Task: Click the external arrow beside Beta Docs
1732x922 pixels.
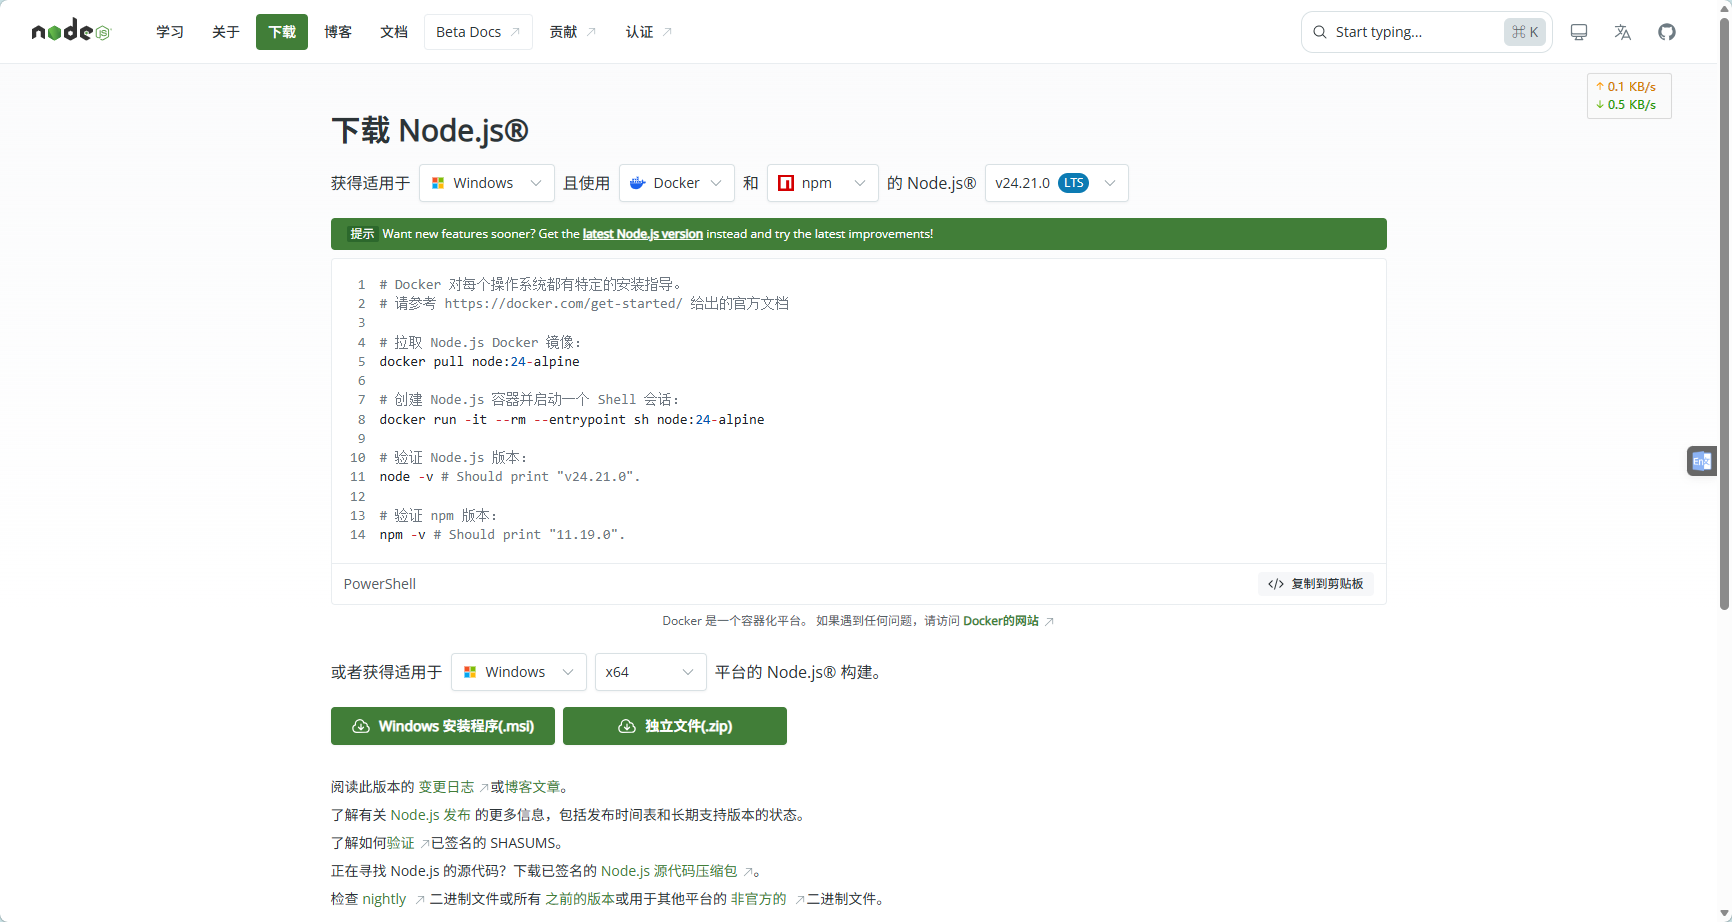Action: click(515, 32)
